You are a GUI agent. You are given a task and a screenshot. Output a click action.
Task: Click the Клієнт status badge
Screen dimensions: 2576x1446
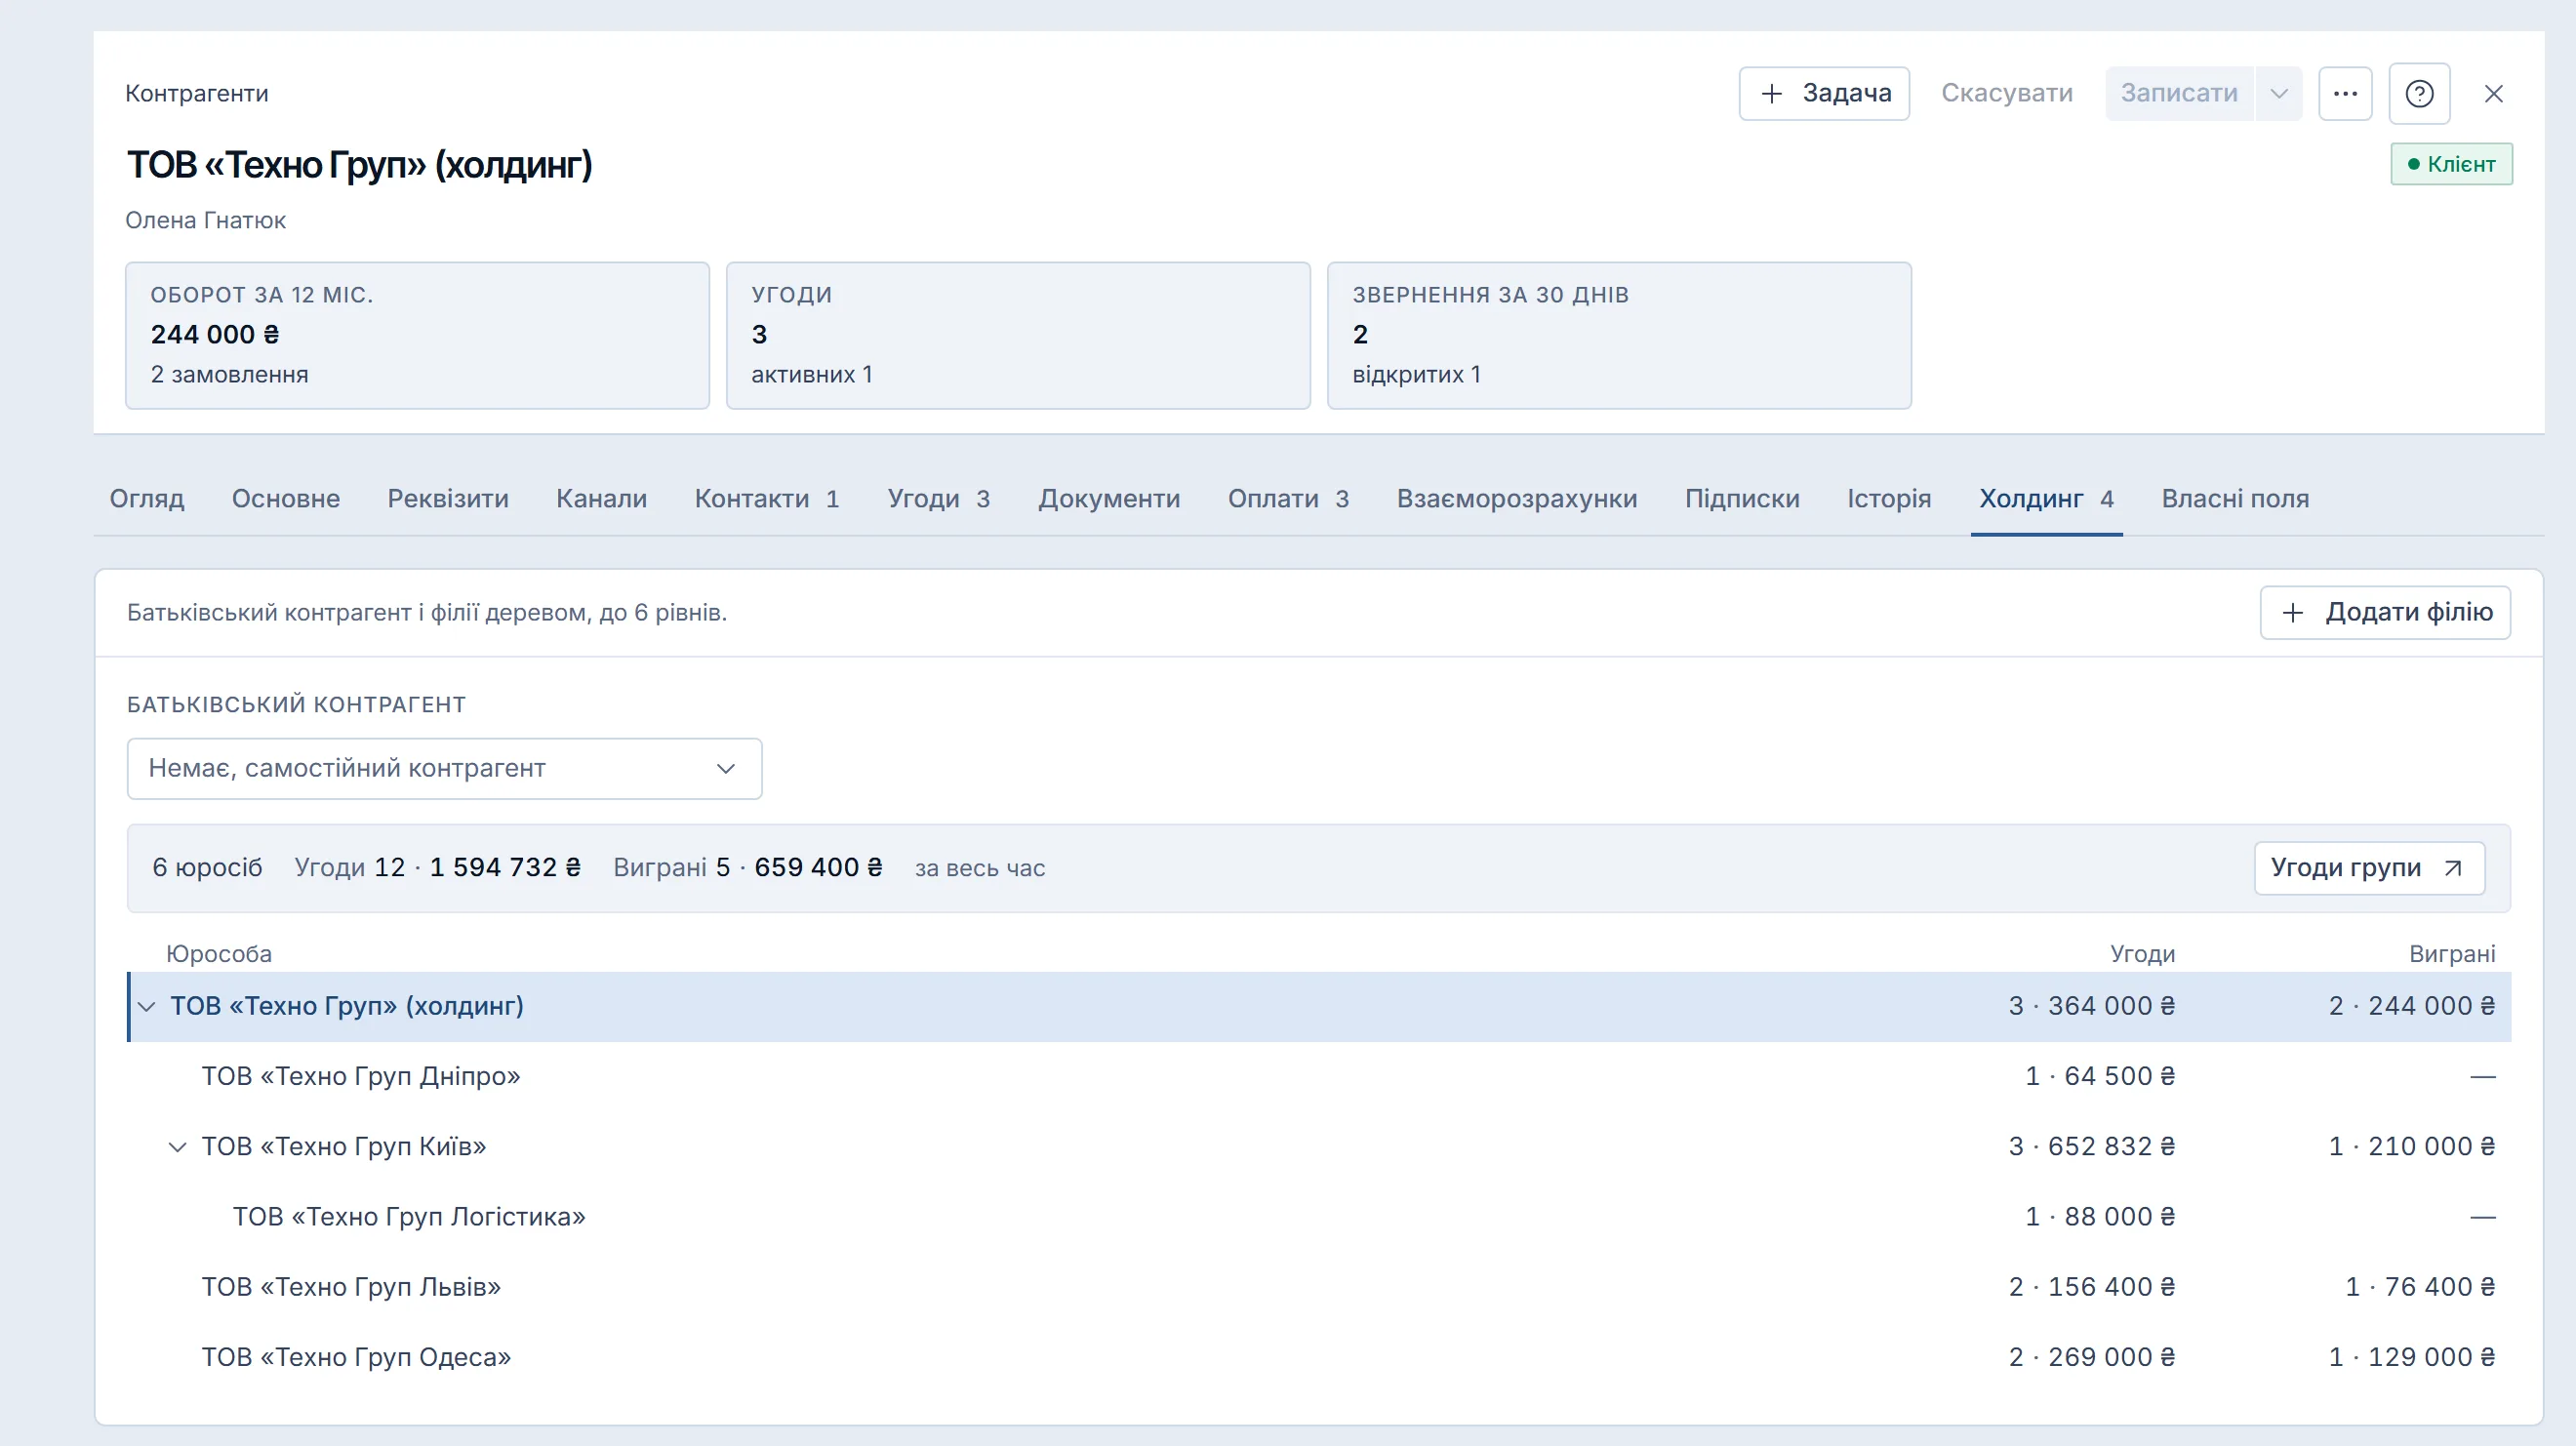(x=2451, y=164)
